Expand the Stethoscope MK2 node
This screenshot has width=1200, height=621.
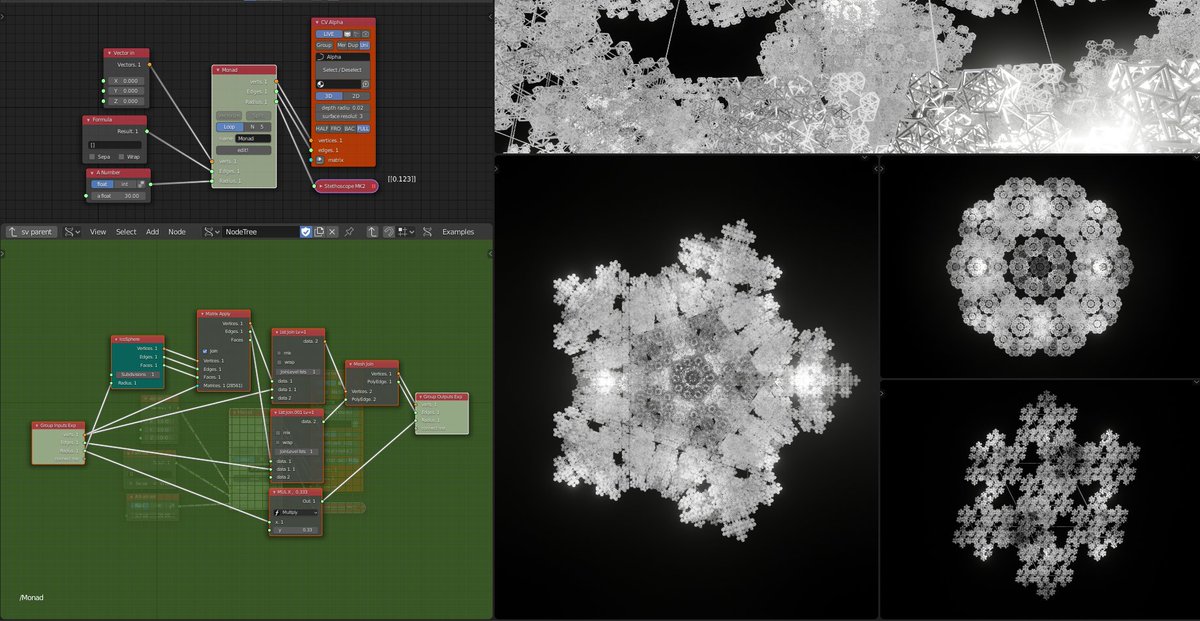pyautogui.click(x=321, y=186)
